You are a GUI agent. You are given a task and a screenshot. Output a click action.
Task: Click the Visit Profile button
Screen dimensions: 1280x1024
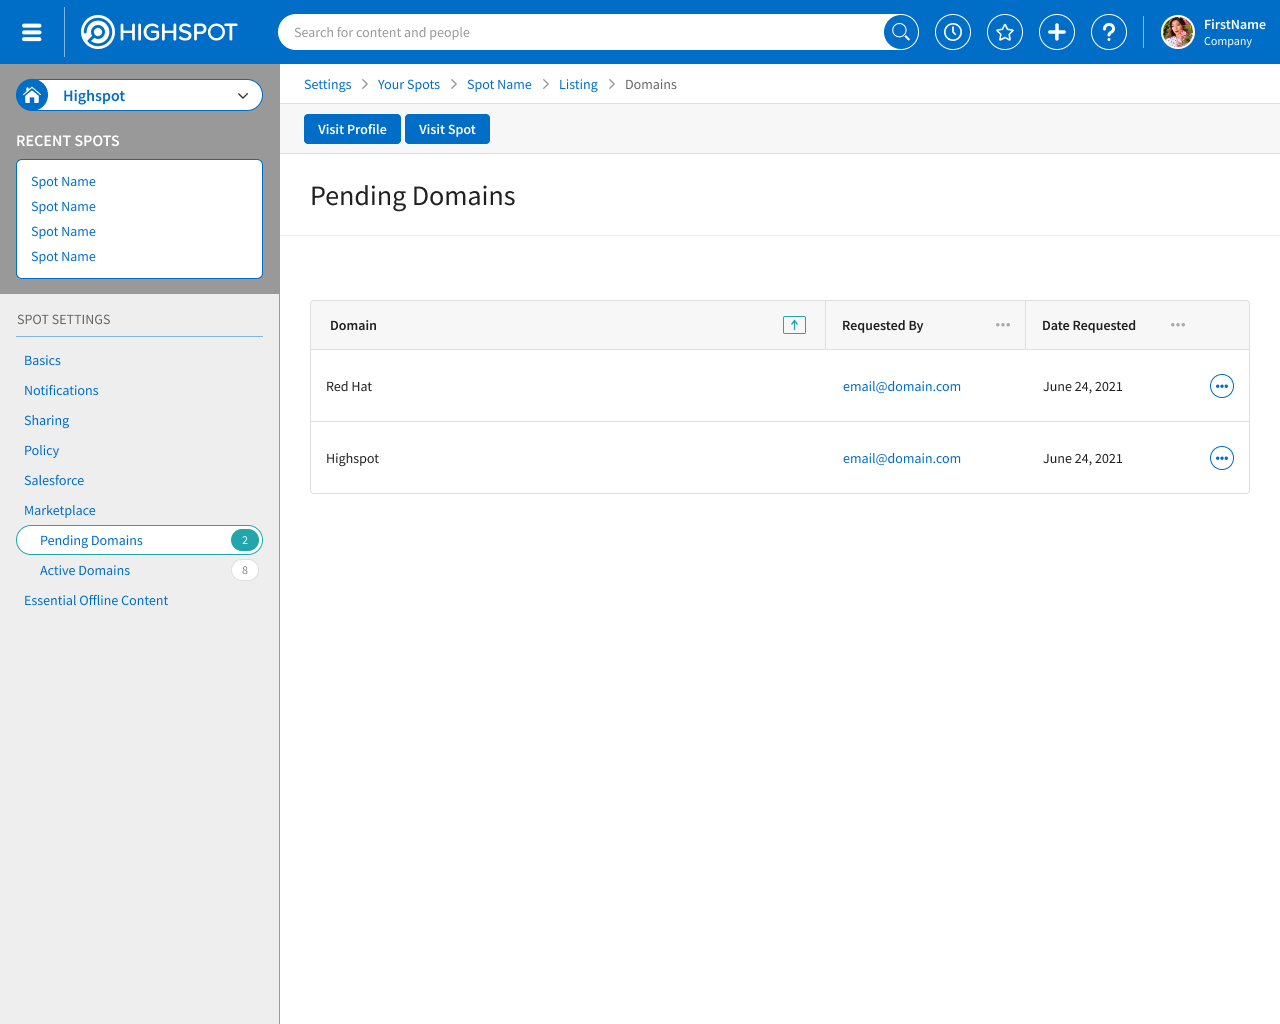(352, 129)
